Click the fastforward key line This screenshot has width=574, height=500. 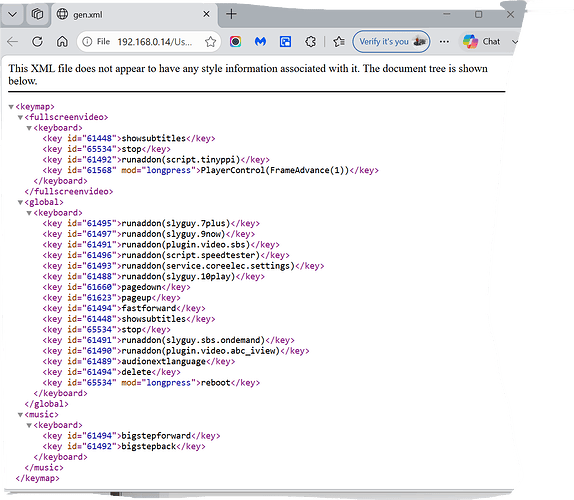point(124,308)
